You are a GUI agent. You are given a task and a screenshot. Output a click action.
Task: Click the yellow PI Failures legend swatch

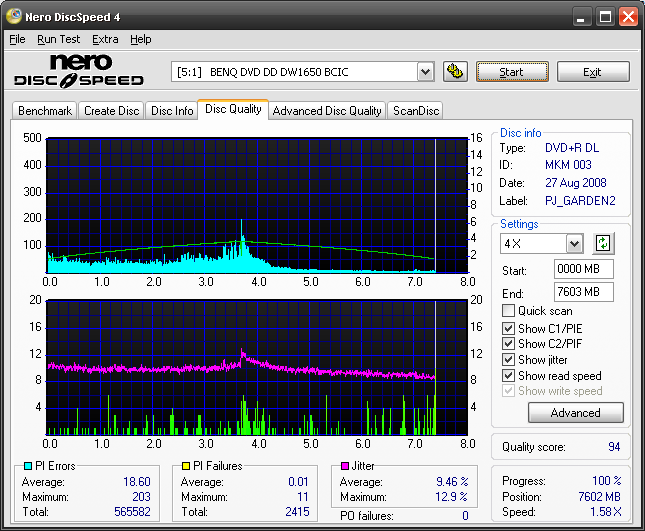[186, 466]
